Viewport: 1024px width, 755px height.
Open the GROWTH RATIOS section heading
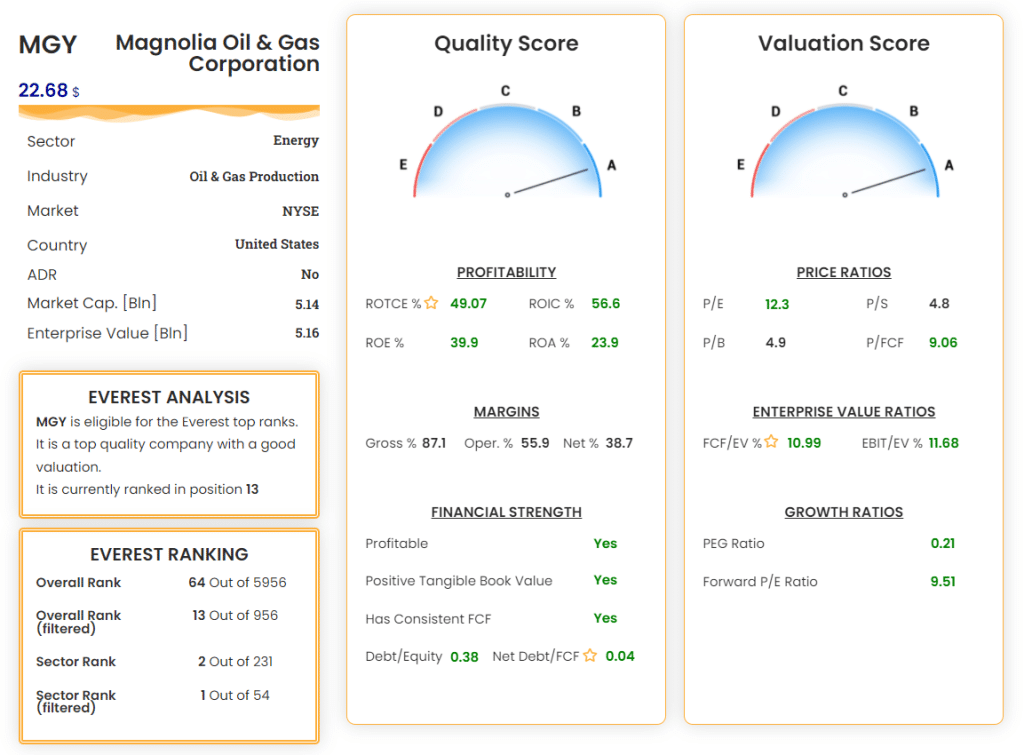(844, 513)
